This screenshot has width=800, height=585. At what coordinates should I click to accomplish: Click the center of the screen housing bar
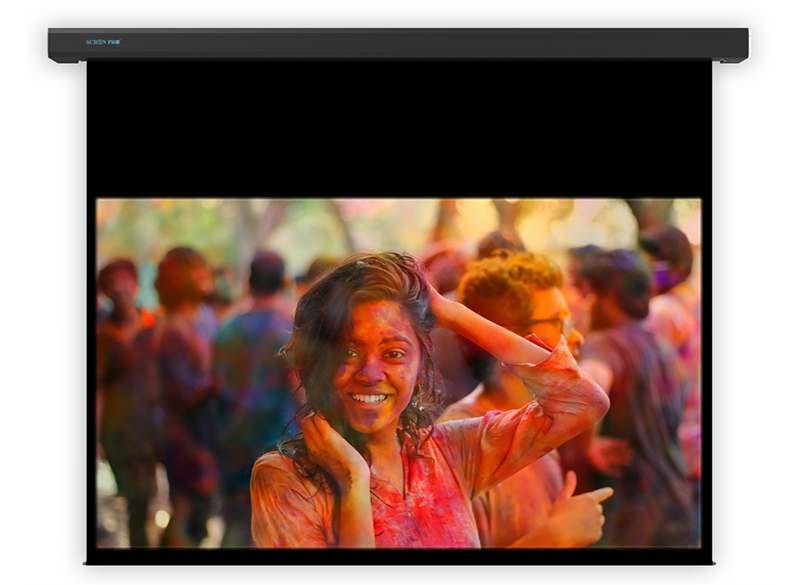pyautogui.click(x=400, y=44)
